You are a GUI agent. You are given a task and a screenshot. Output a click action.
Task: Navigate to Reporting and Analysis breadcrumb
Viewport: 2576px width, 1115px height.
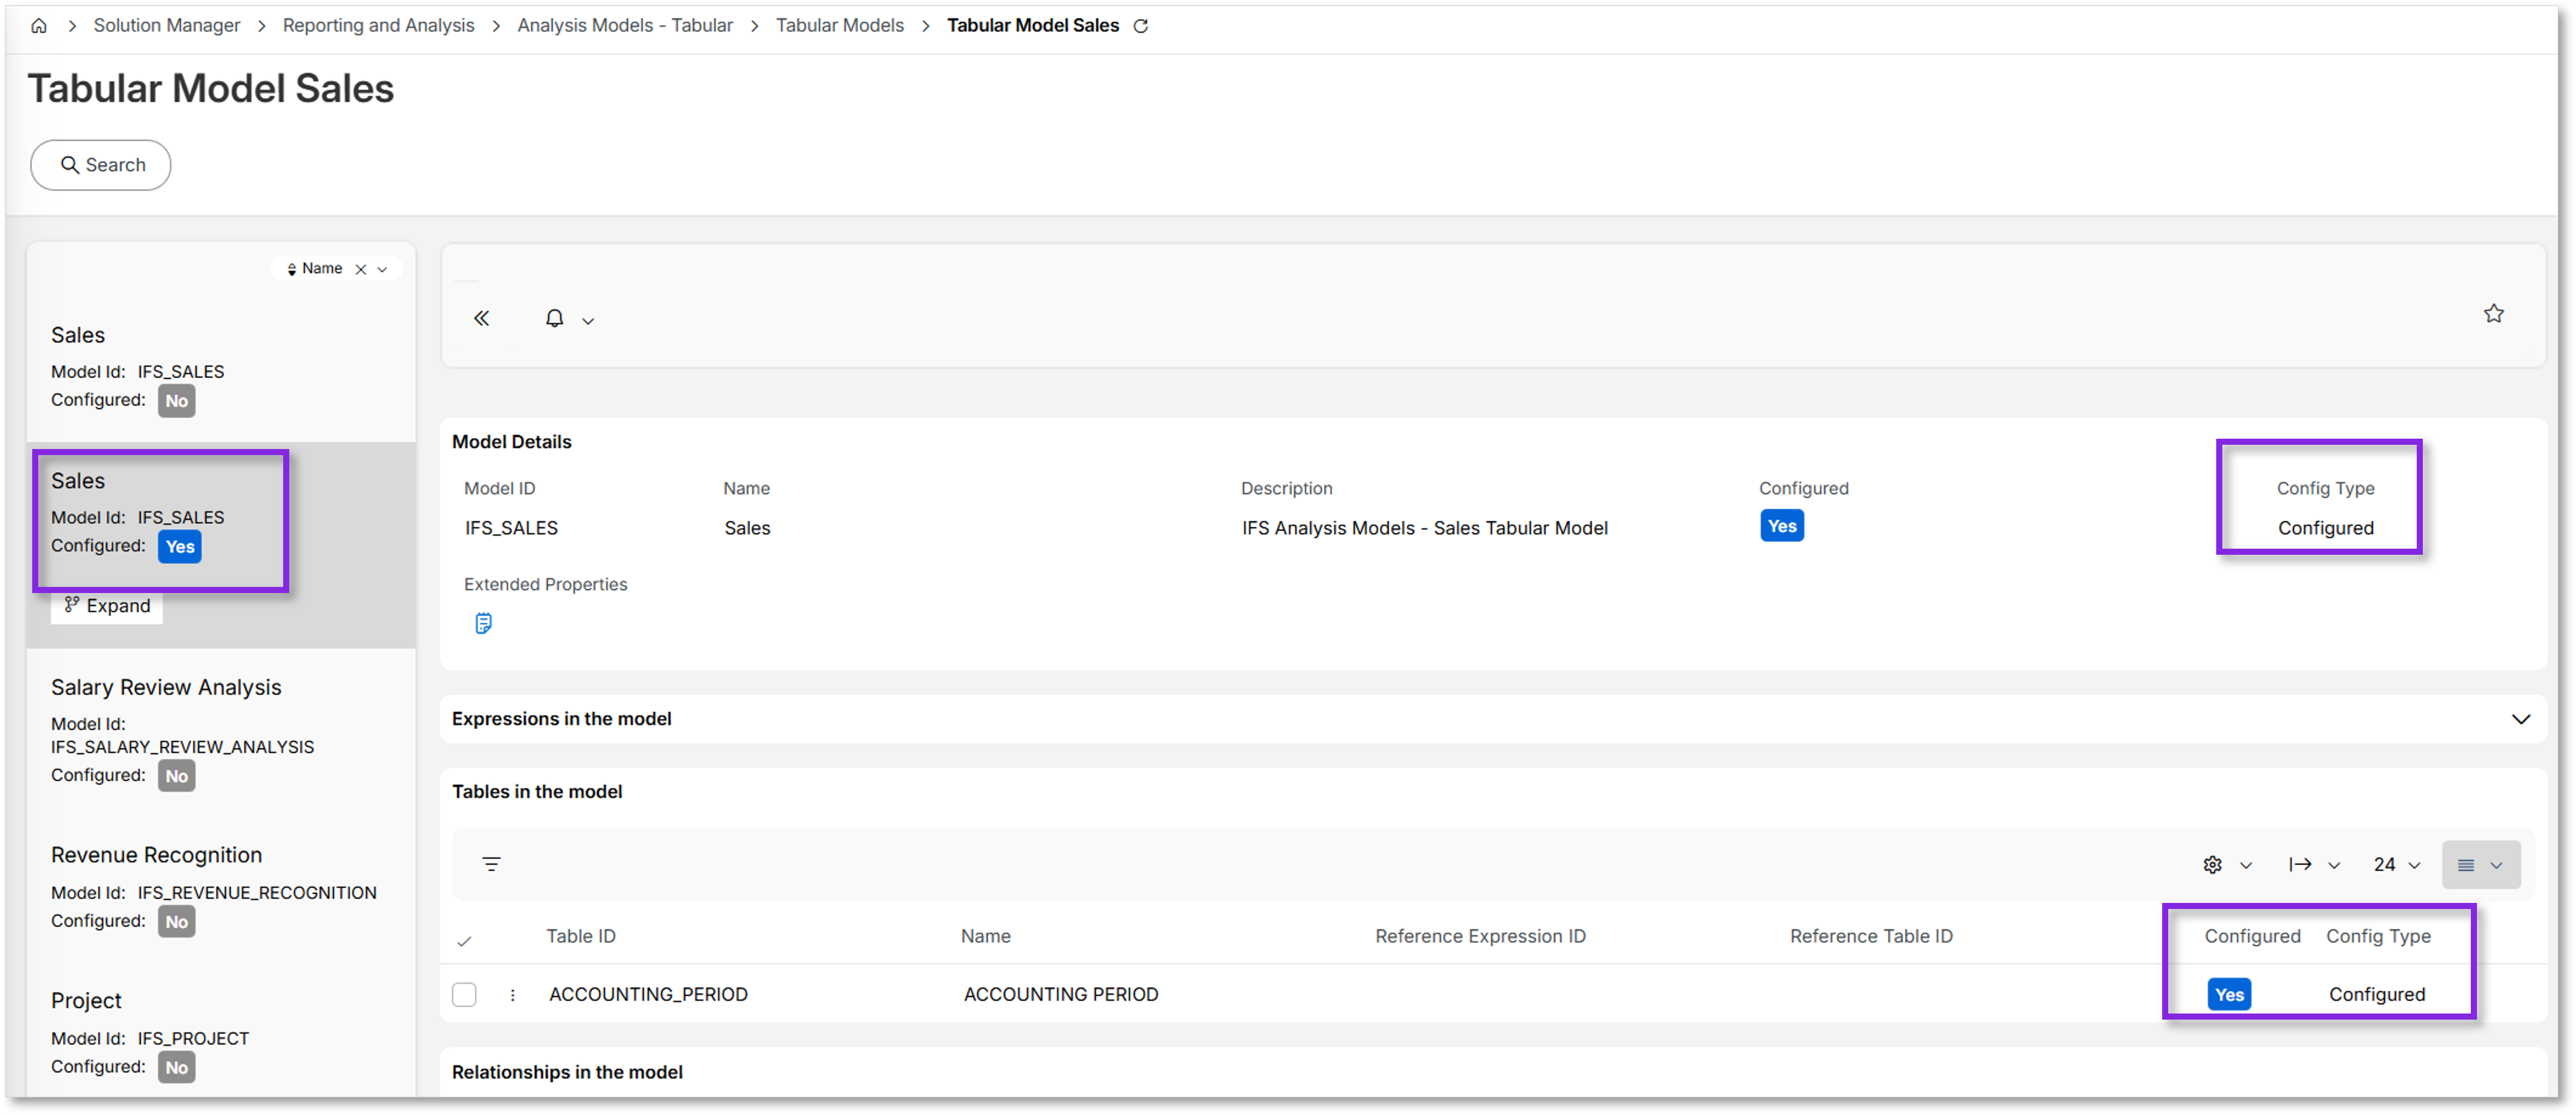(x=378, y=26)
